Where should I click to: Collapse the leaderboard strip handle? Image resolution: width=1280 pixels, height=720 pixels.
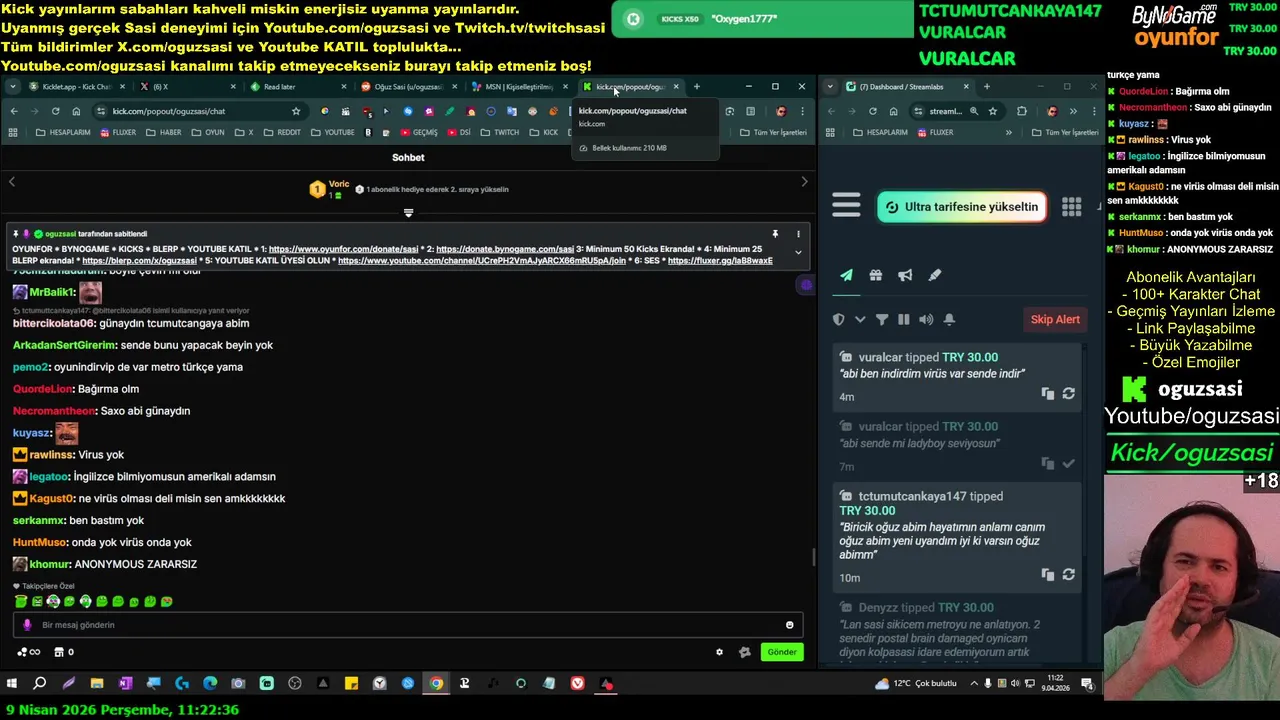[408, 212]
